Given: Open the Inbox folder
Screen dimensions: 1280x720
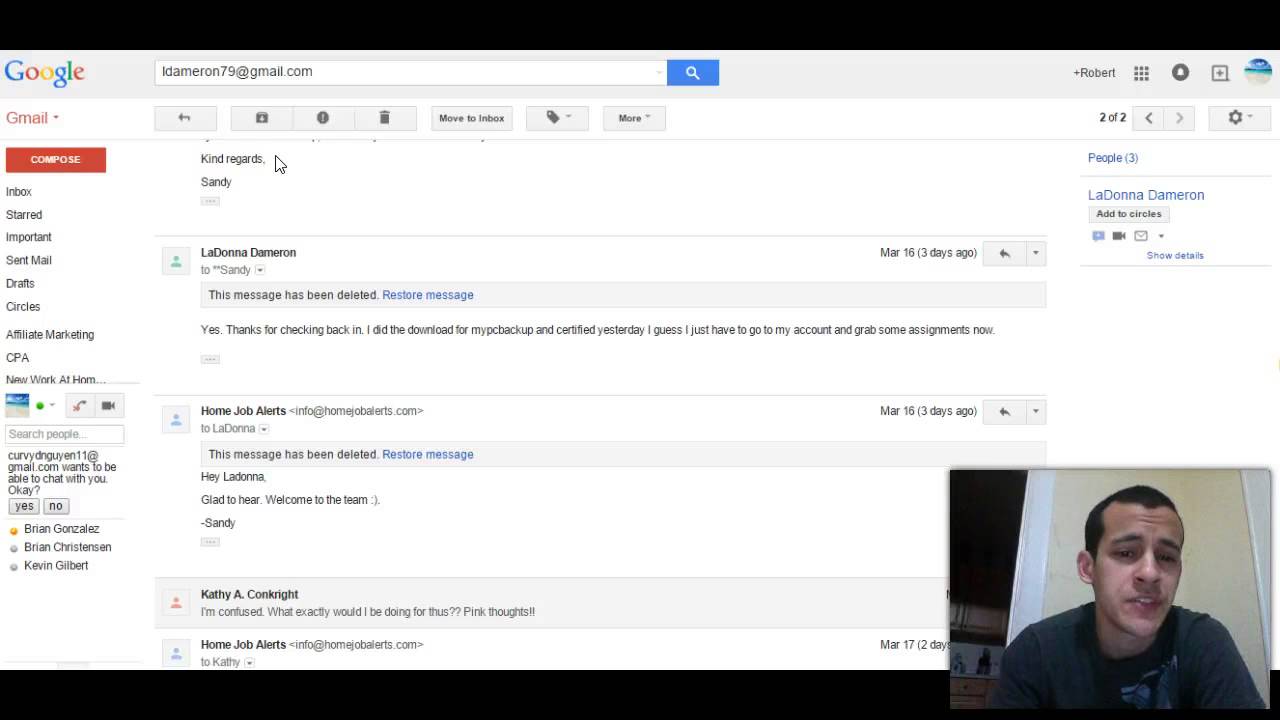Looking at the screenshot, I should tap(19, 192).
